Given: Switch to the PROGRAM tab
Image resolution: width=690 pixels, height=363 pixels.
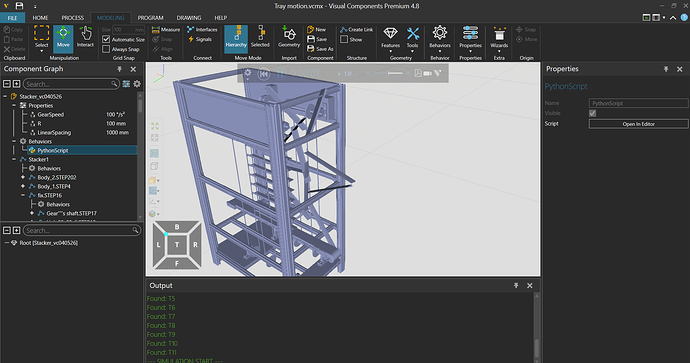Looking at the screenshot, I should (150, 18).
